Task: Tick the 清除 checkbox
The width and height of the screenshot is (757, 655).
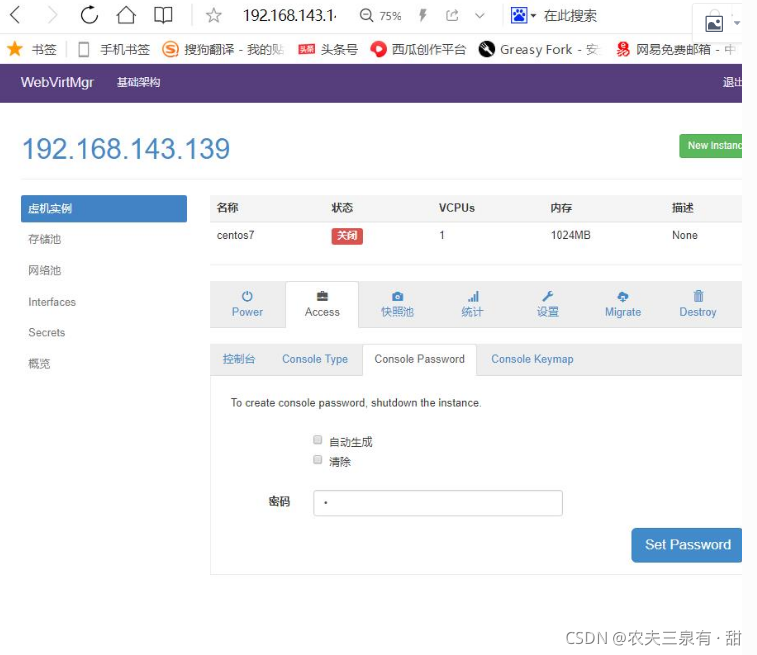Action: (x=318, y=460)
